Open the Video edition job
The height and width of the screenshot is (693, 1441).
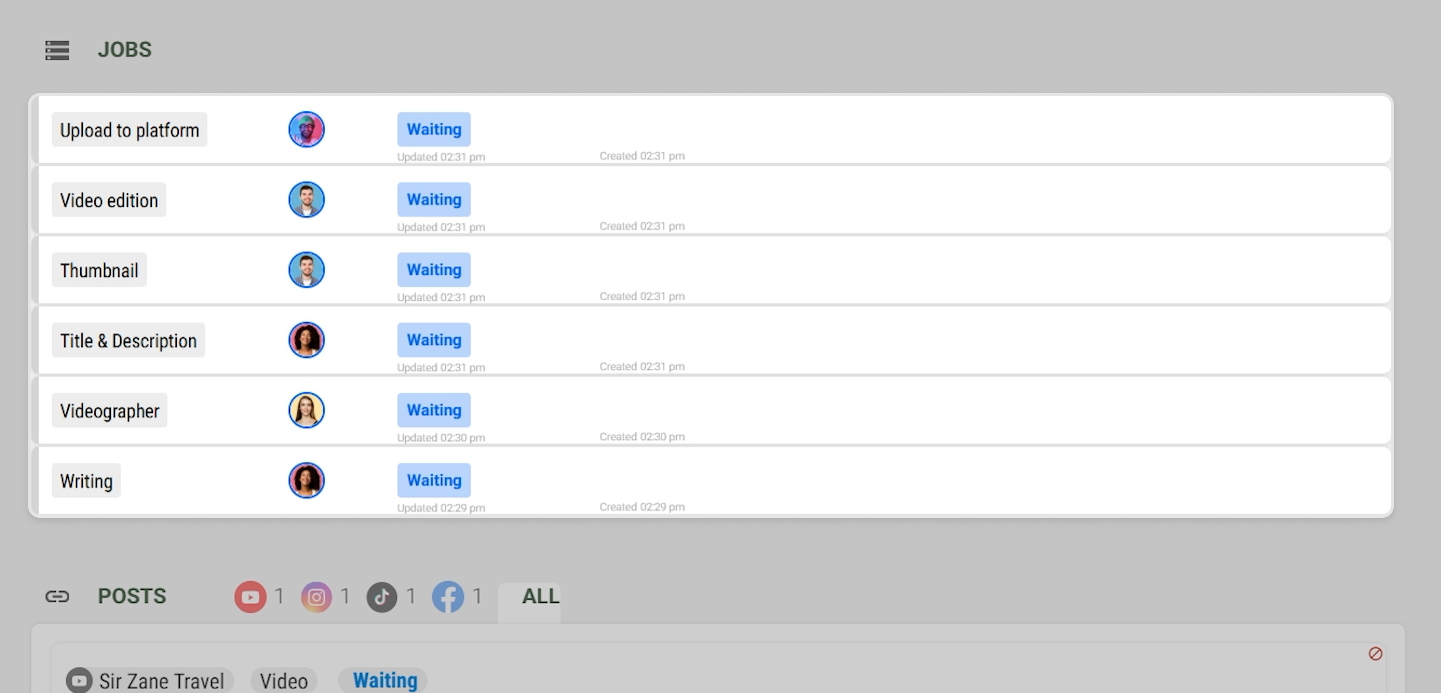click(109, 200)
